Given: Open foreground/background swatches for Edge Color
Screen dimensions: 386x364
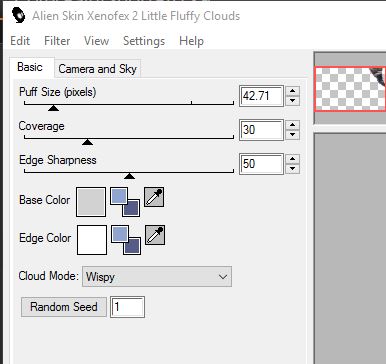Looking at the screenshot, I should [126, 240].
